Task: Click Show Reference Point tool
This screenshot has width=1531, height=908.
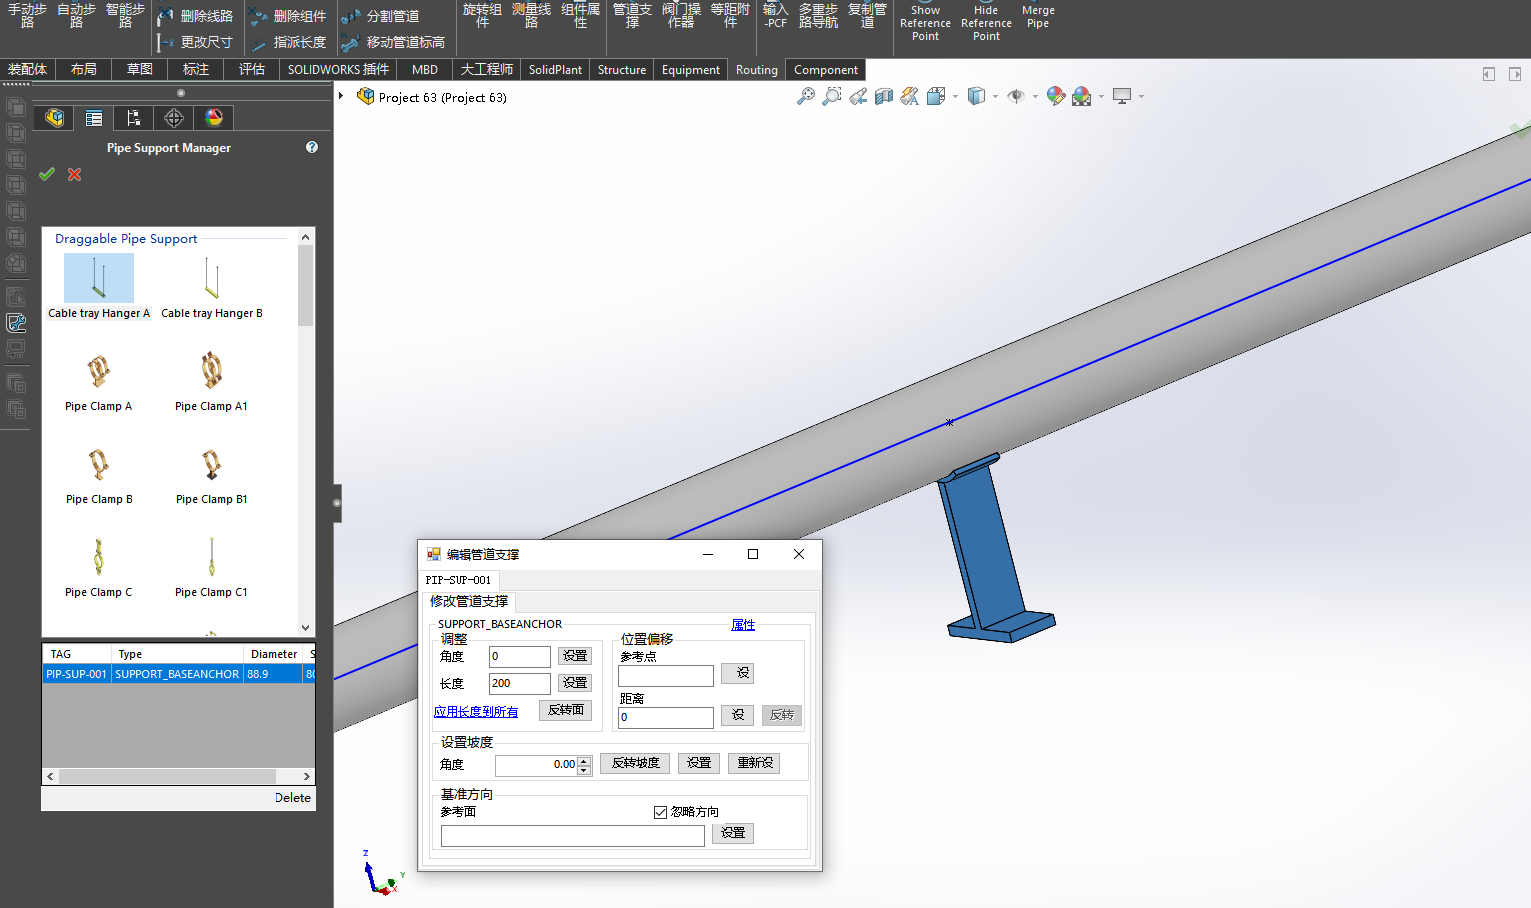Action: 925,22
